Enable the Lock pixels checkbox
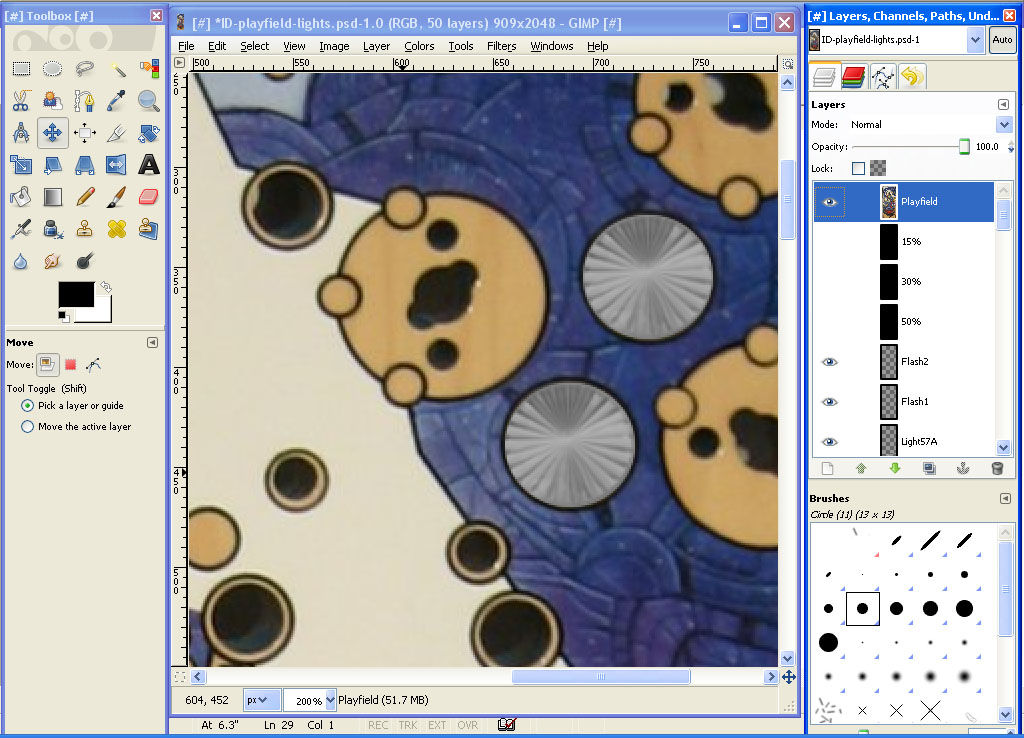The width and height of the screenshot is (1024, 738). 858,169
